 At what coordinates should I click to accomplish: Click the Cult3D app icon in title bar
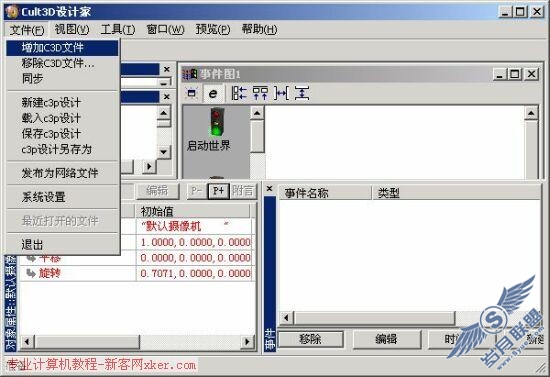coord(12,12)
